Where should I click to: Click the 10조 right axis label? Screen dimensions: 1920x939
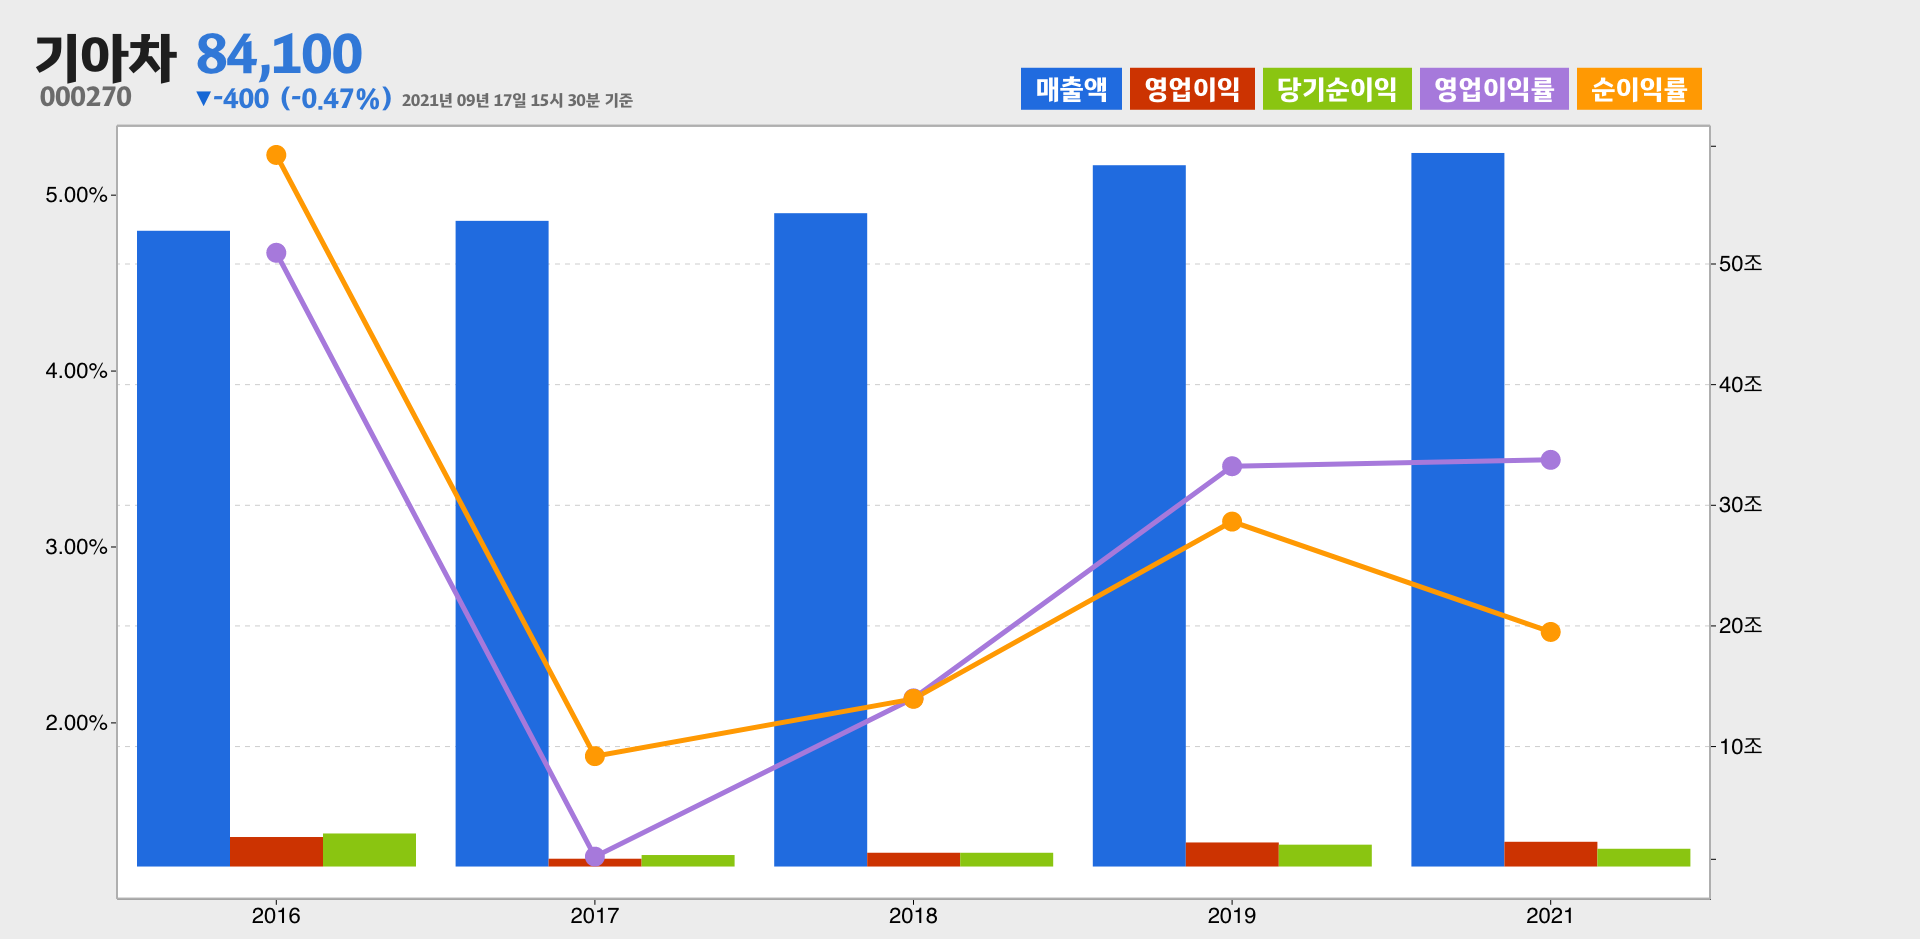[x=1741, y=746]
